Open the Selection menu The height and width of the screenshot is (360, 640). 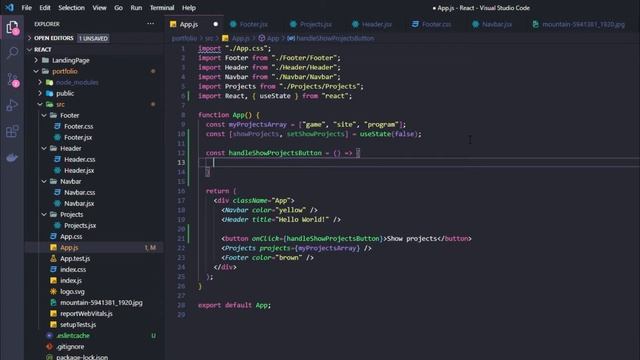coord(71,8)
